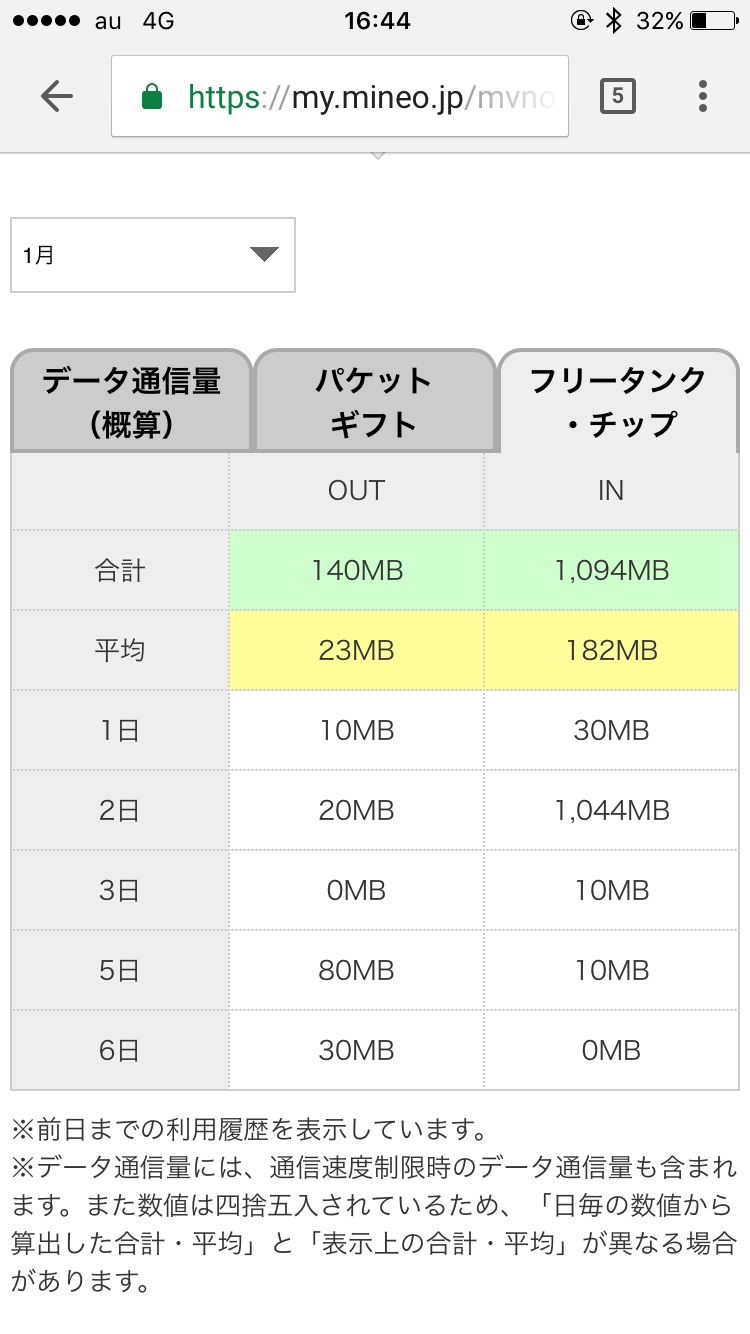This screenshot has height=1334, width=750.
Task: Tap the 合計 row header
Action: (x=120, y=571)
